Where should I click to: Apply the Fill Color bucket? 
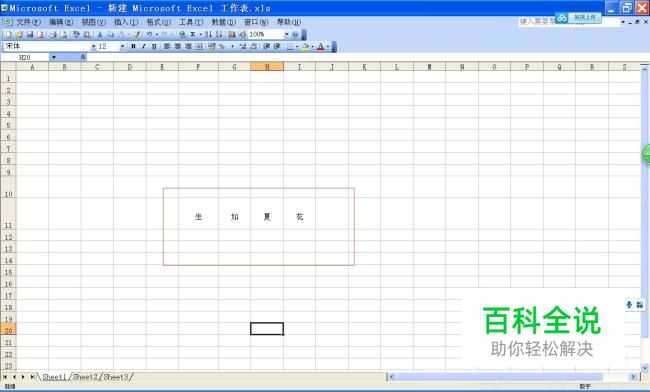[306, 46]
